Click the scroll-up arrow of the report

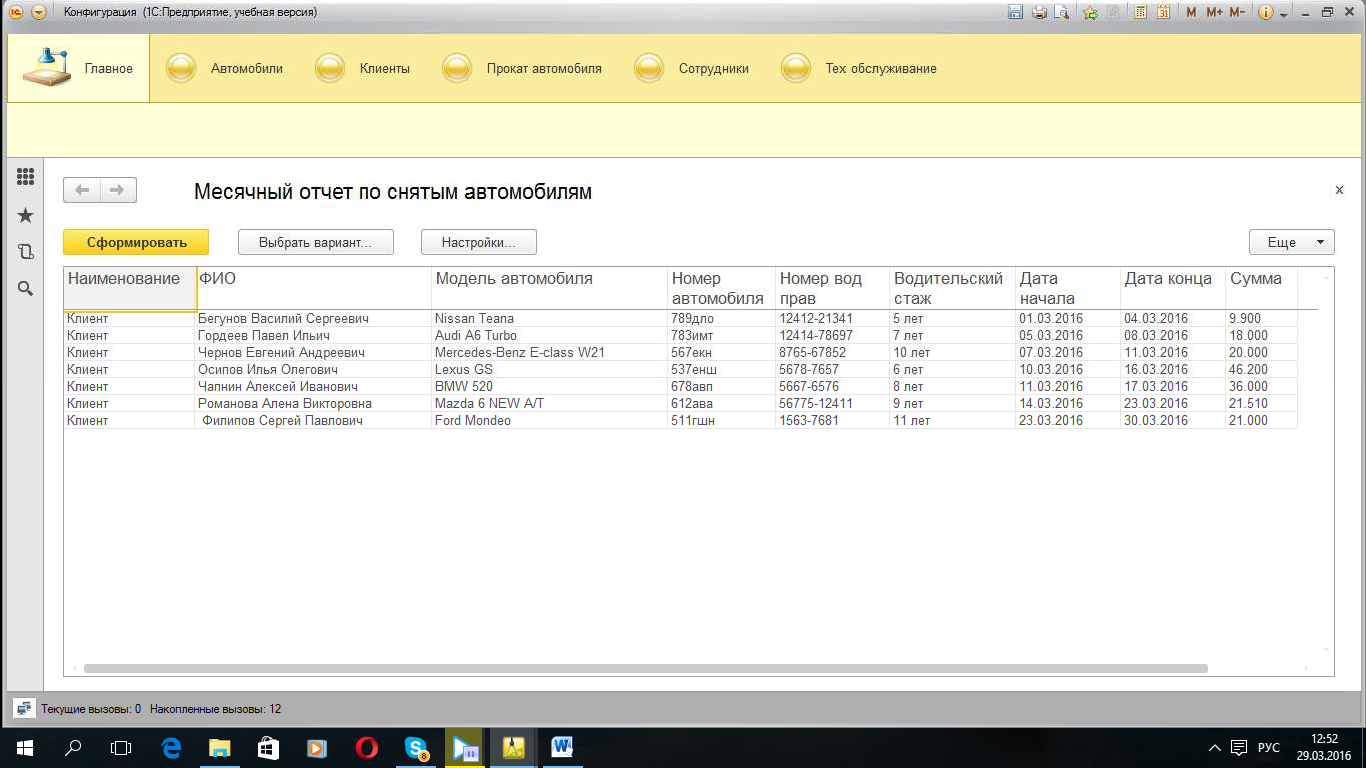click(x=1327, y=276)
